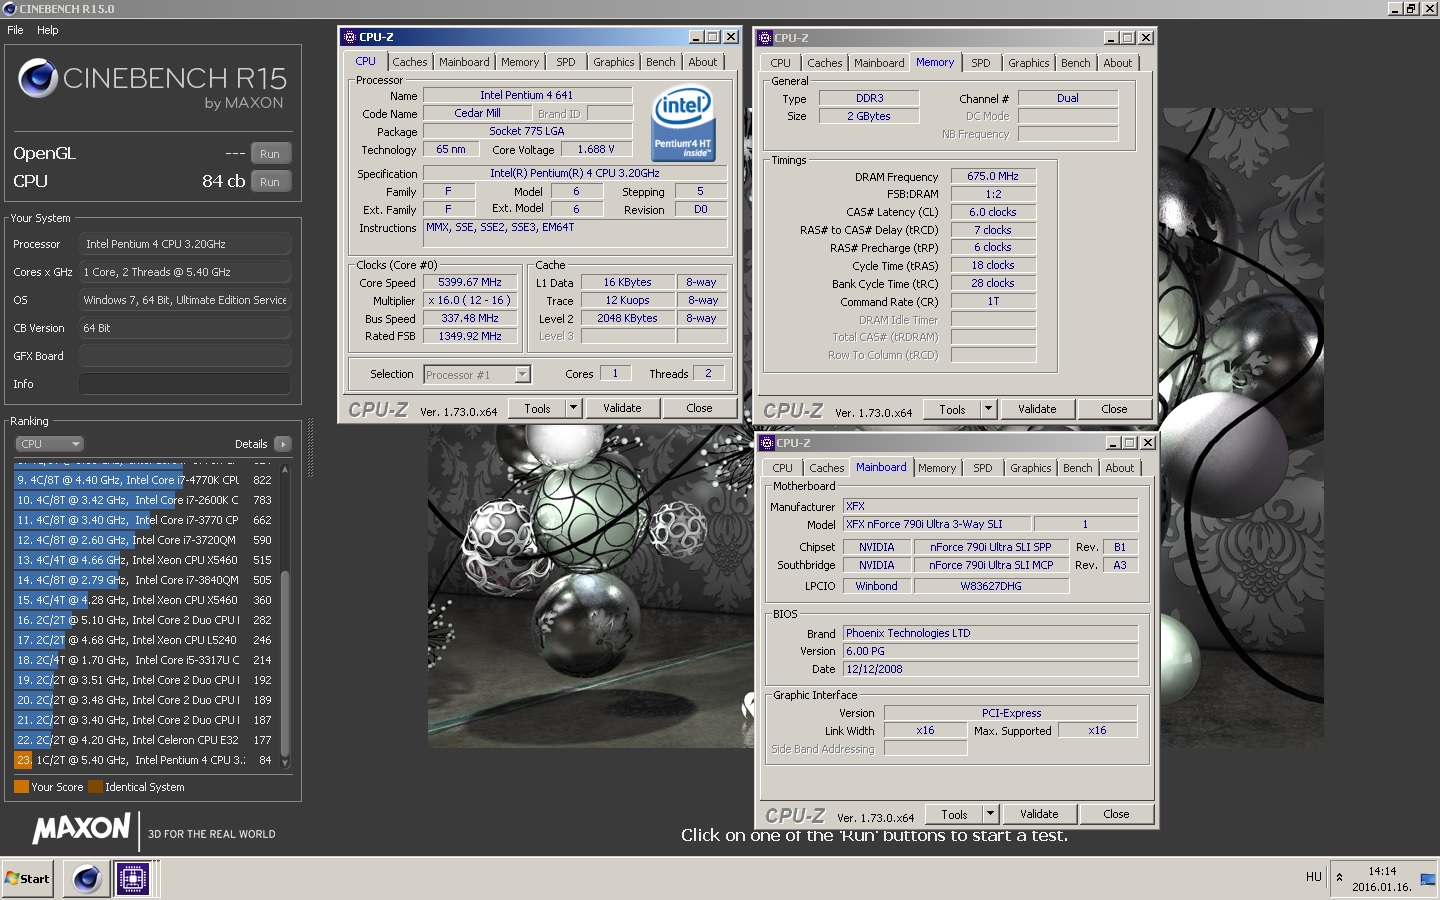
Task: Click the Identical System brown swatch
Action: click(x=95, y=787)
